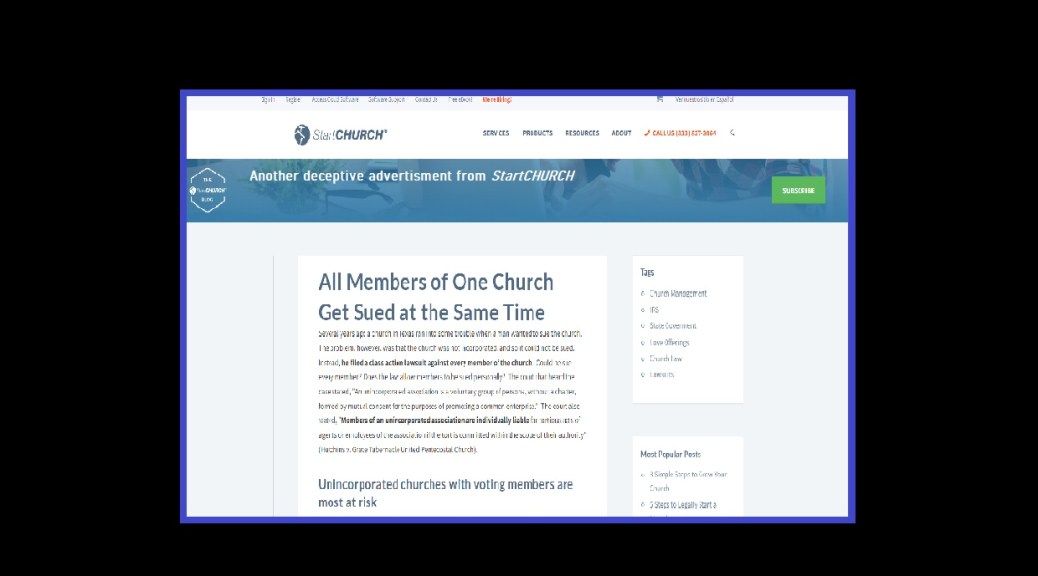Select the Church Management tag

tap(677, 294)
